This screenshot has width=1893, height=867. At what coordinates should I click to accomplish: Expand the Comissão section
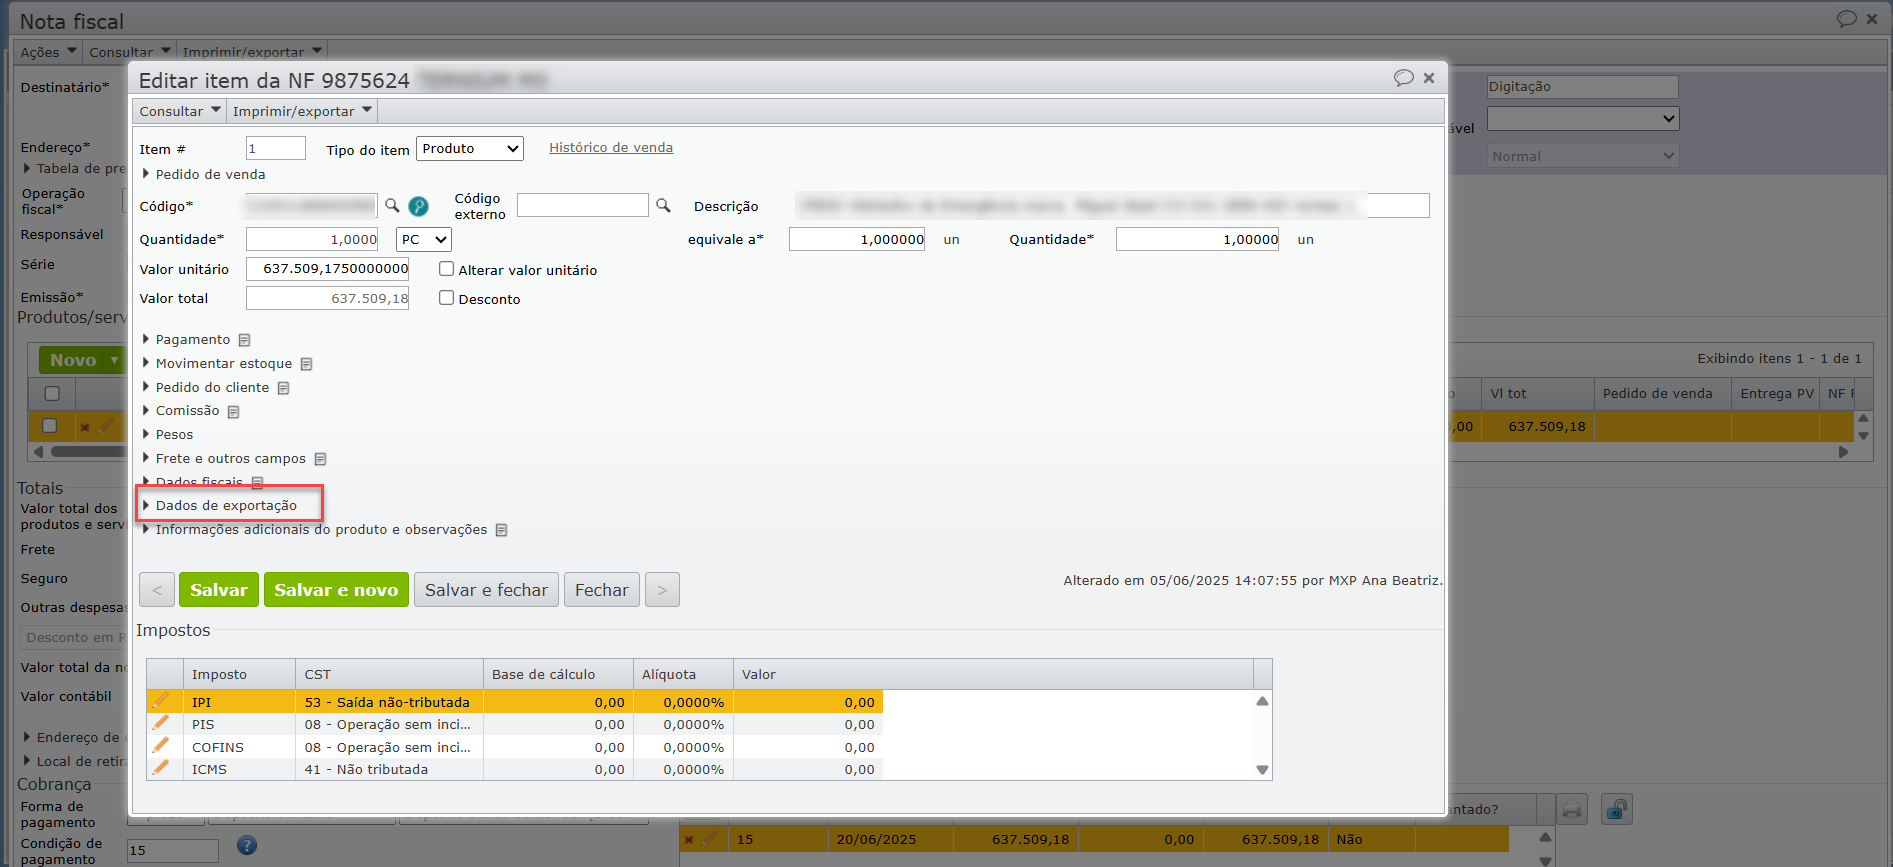tap(181, 411)
